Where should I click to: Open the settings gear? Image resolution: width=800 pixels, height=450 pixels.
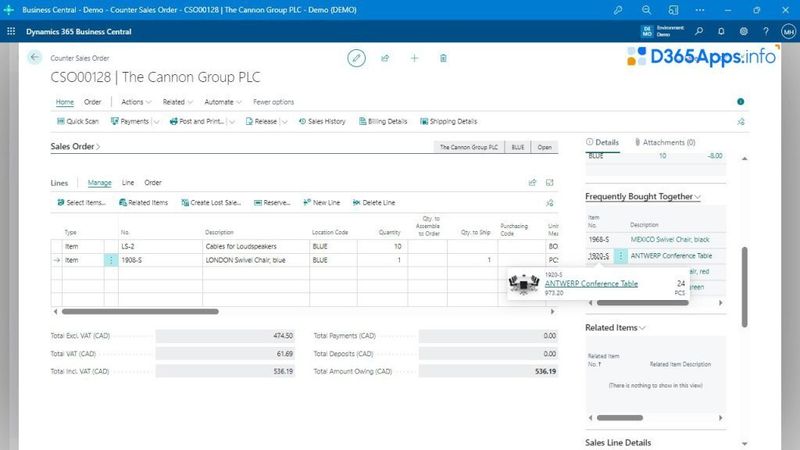click(x=743, y=31)
